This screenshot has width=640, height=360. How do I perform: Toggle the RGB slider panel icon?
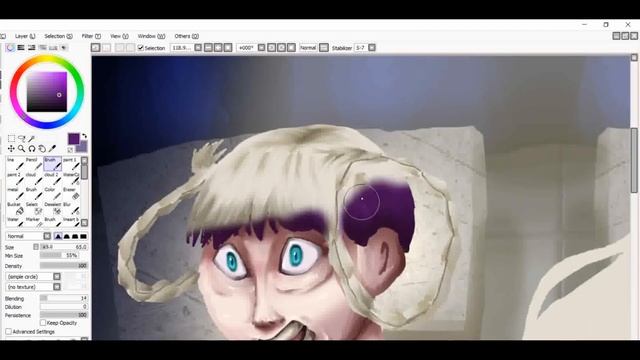pyautogui.click(x=21, y=48)
